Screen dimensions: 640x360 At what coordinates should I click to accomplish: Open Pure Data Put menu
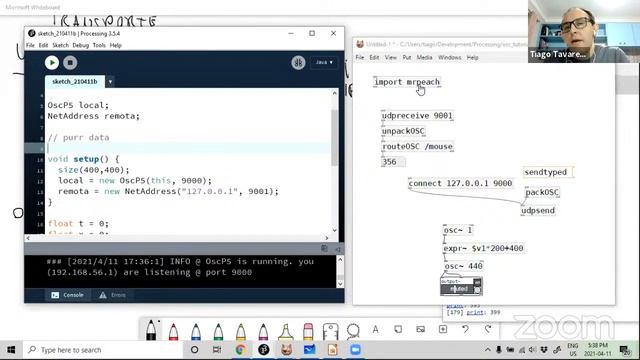click(407, 58)
